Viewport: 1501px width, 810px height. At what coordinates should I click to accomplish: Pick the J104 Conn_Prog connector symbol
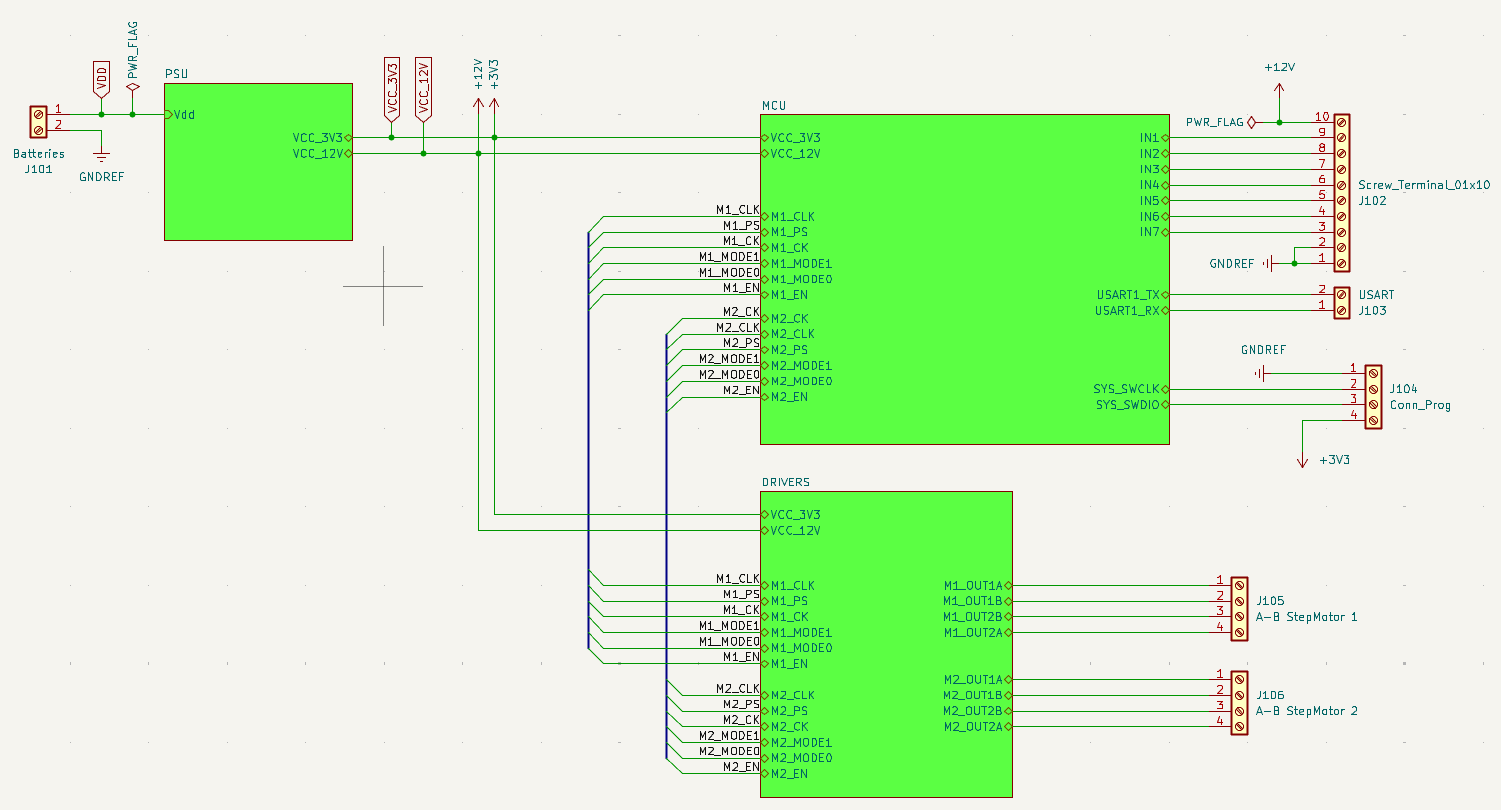1373,397
